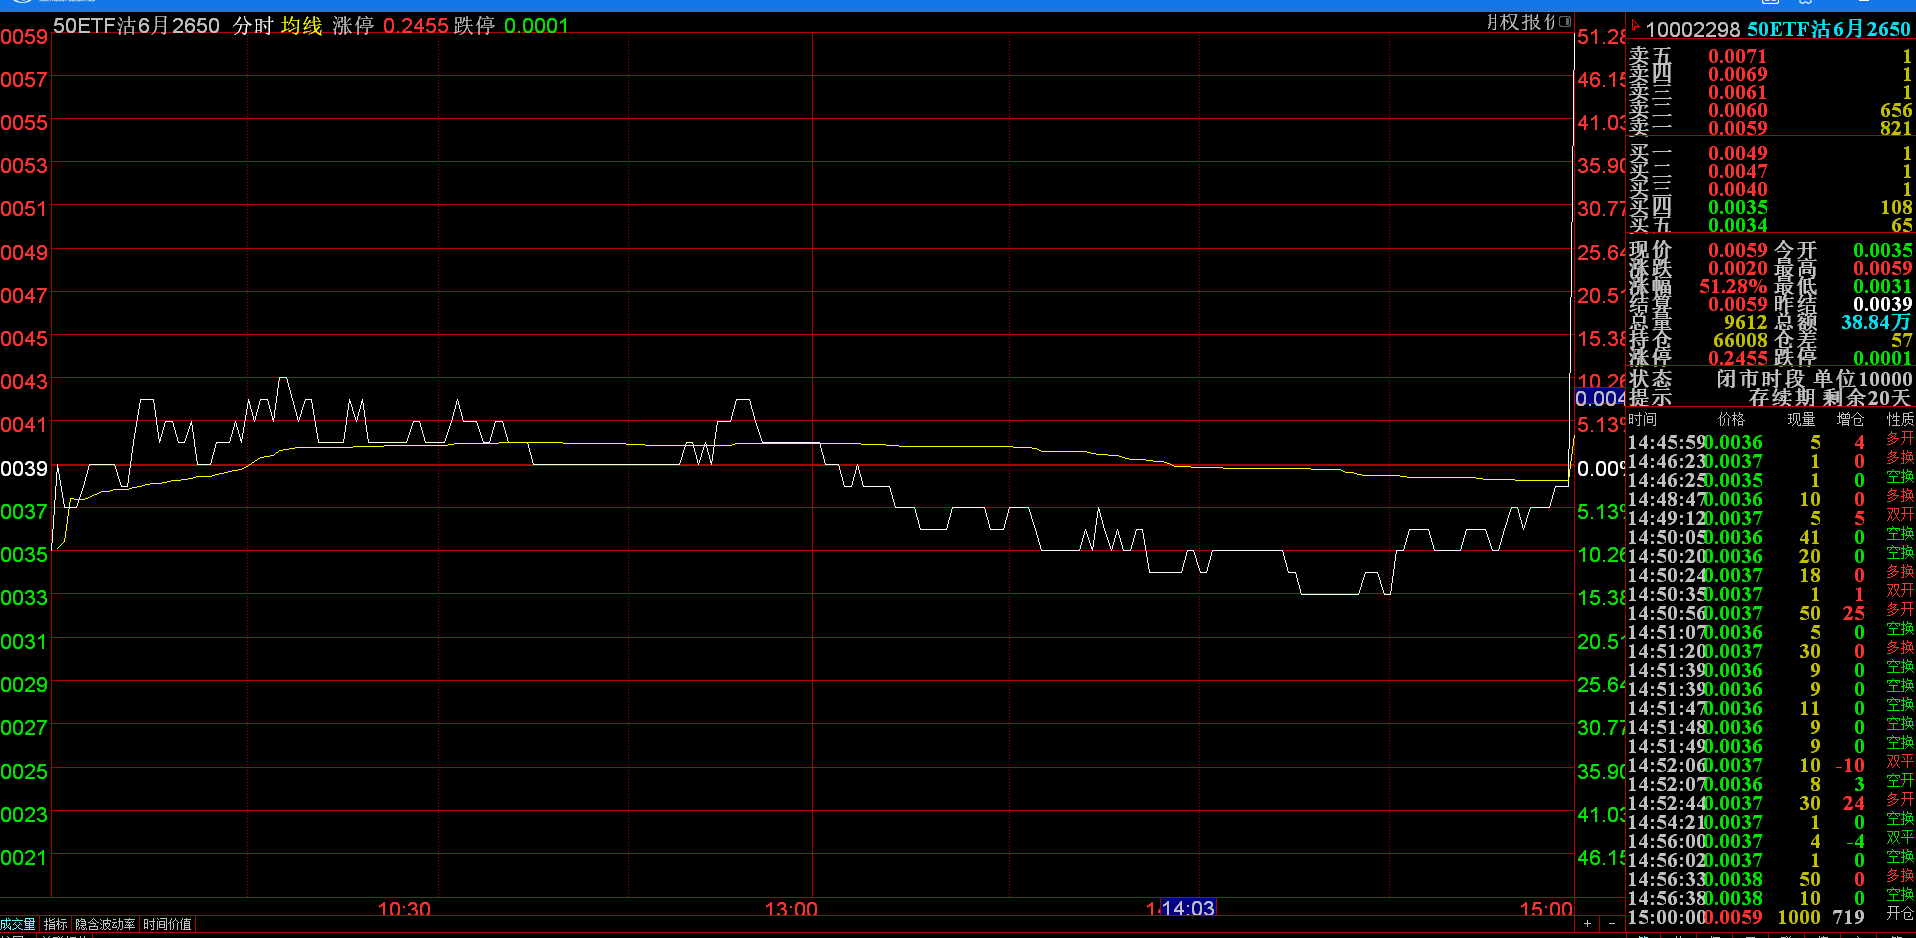
Task: Click the 卖三 ask price 0.0061
Action: [x=1737, y=93]
